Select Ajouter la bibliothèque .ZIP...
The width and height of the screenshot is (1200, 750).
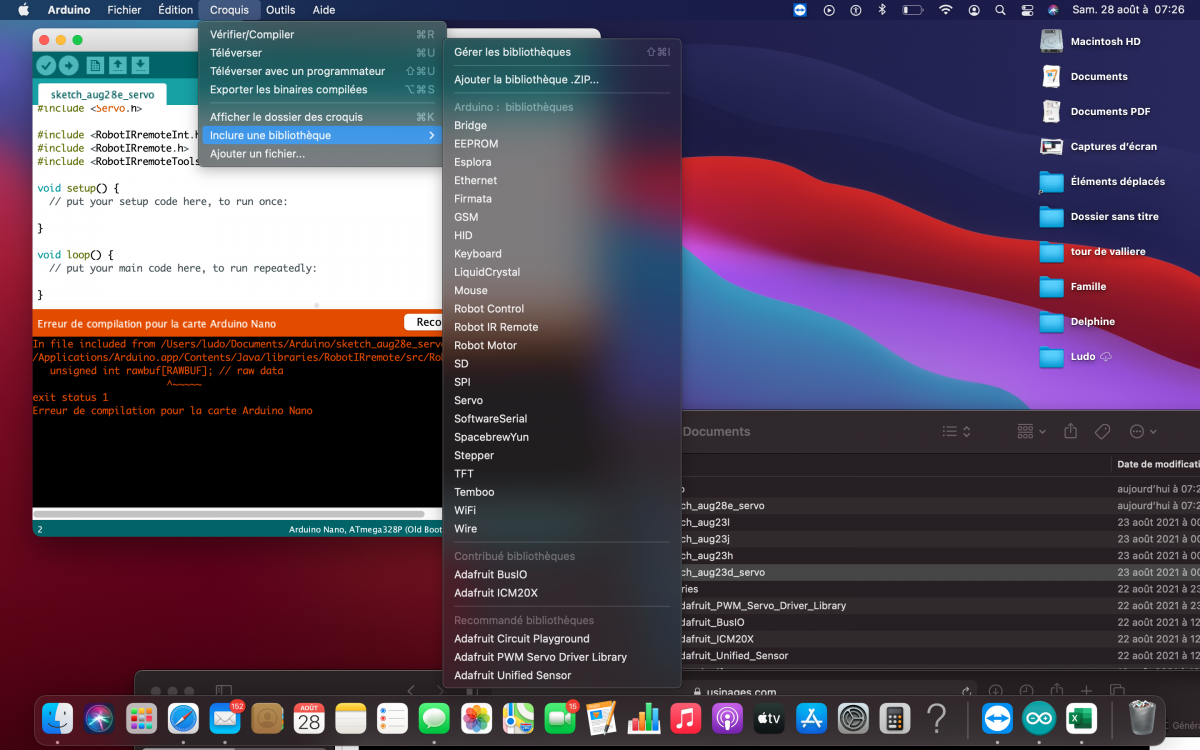[562, 79]
